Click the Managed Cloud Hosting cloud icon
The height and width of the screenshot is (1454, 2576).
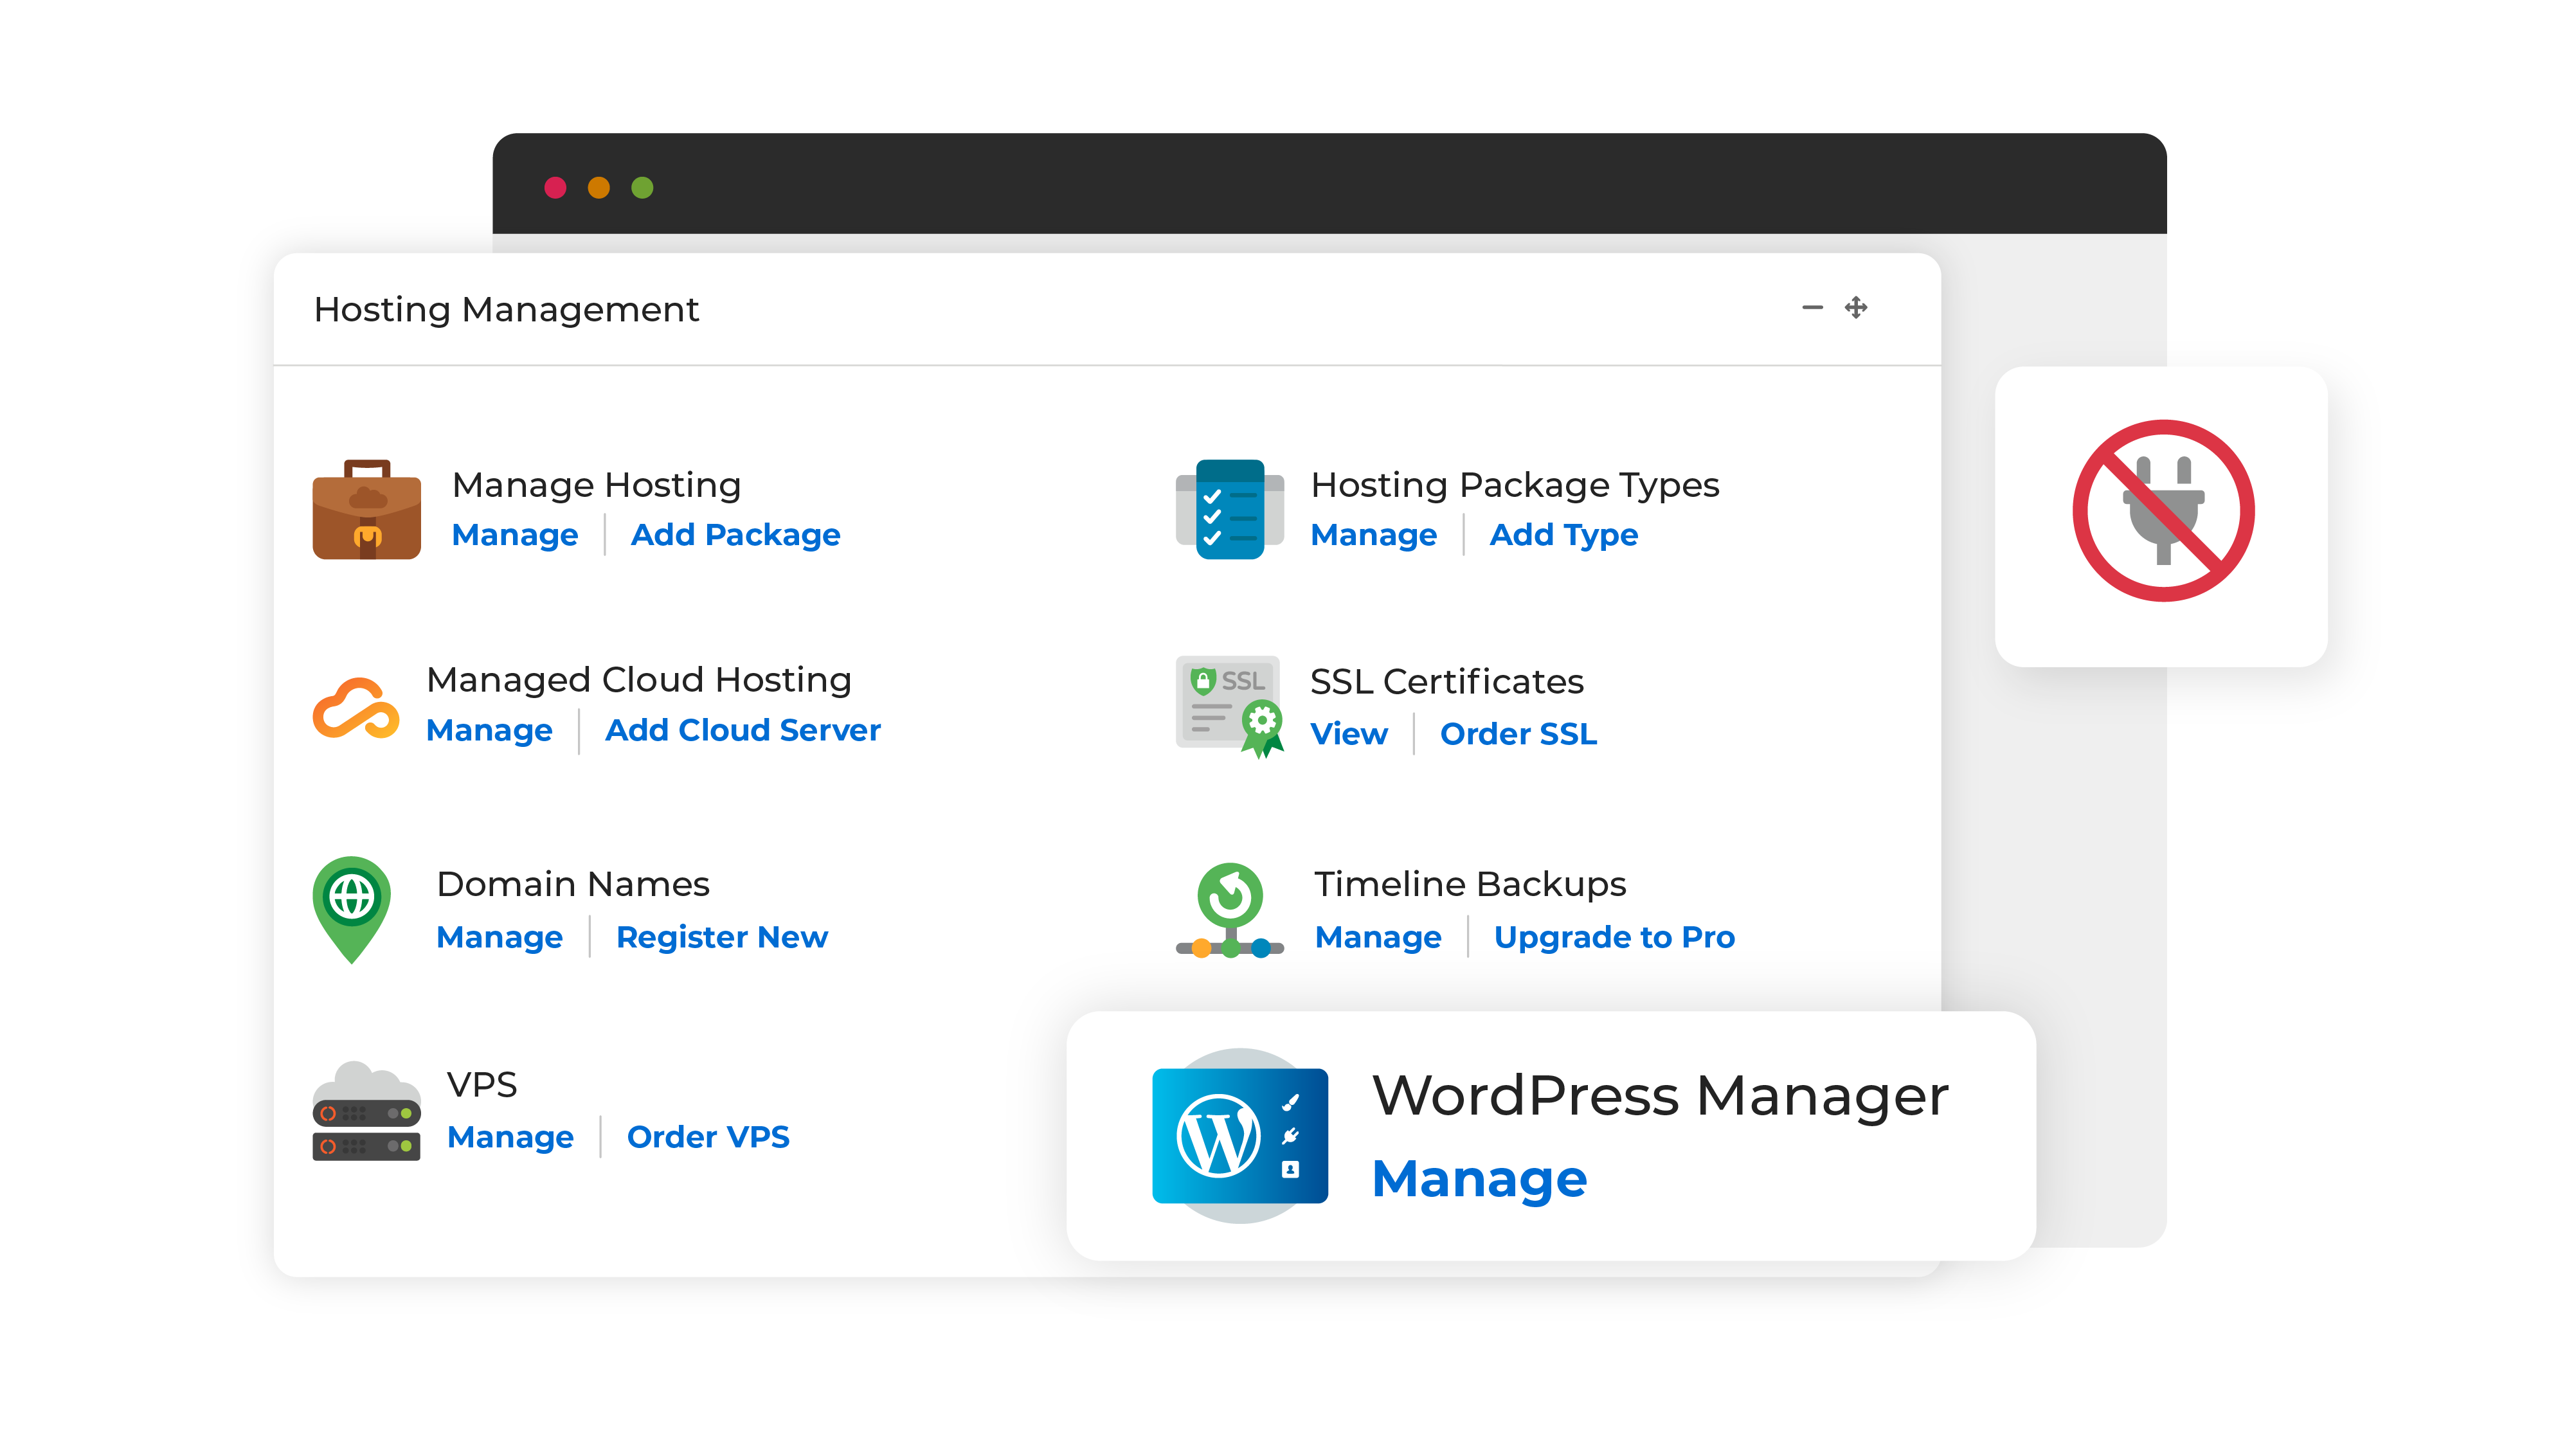tap(356, 708)
